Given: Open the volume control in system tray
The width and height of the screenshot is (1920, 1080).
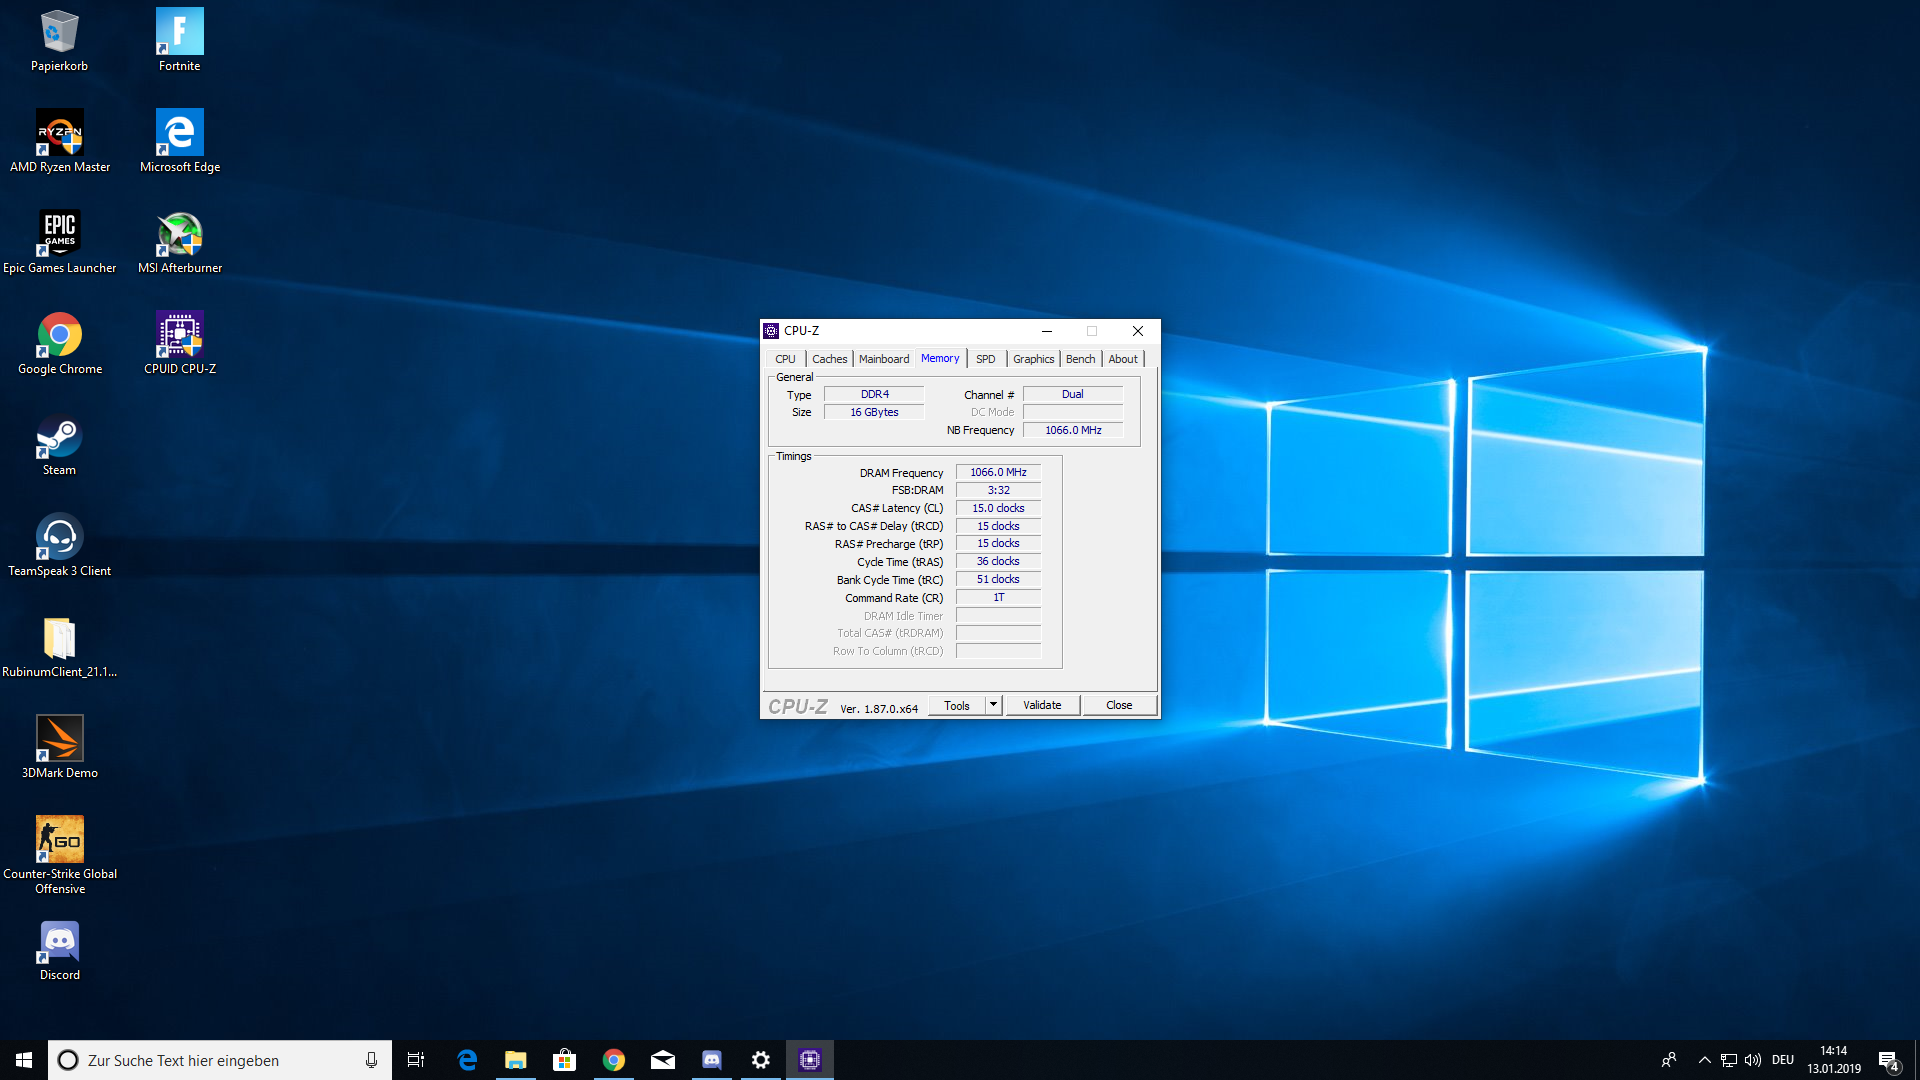Looking at the screenshot, I should (1753, 1060).
